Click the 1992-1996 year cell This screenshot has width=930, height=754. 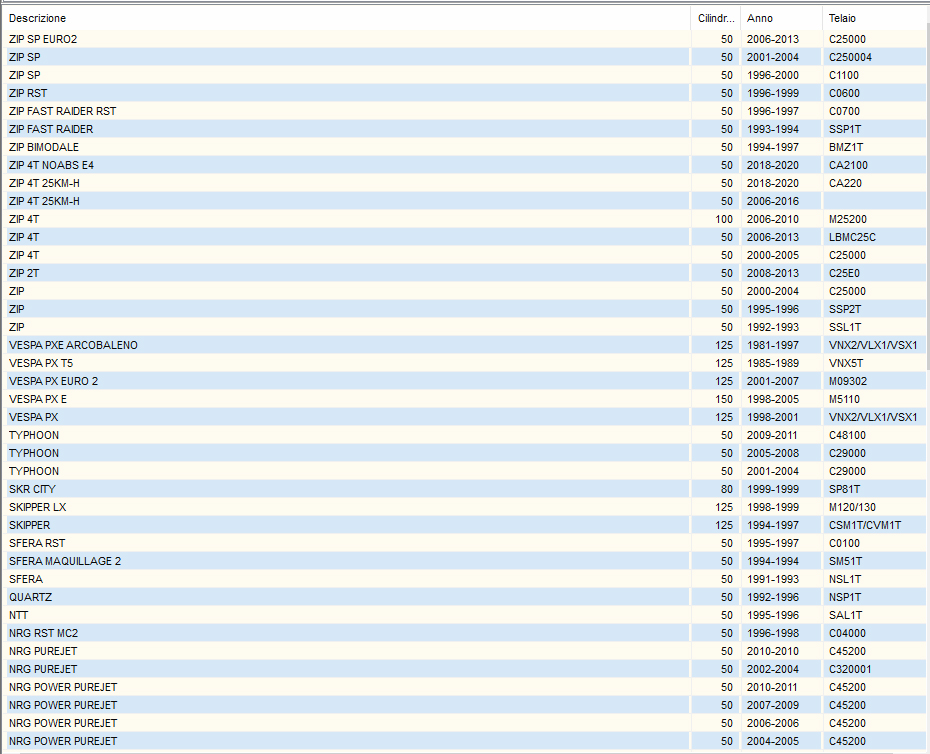click(782, 597)
